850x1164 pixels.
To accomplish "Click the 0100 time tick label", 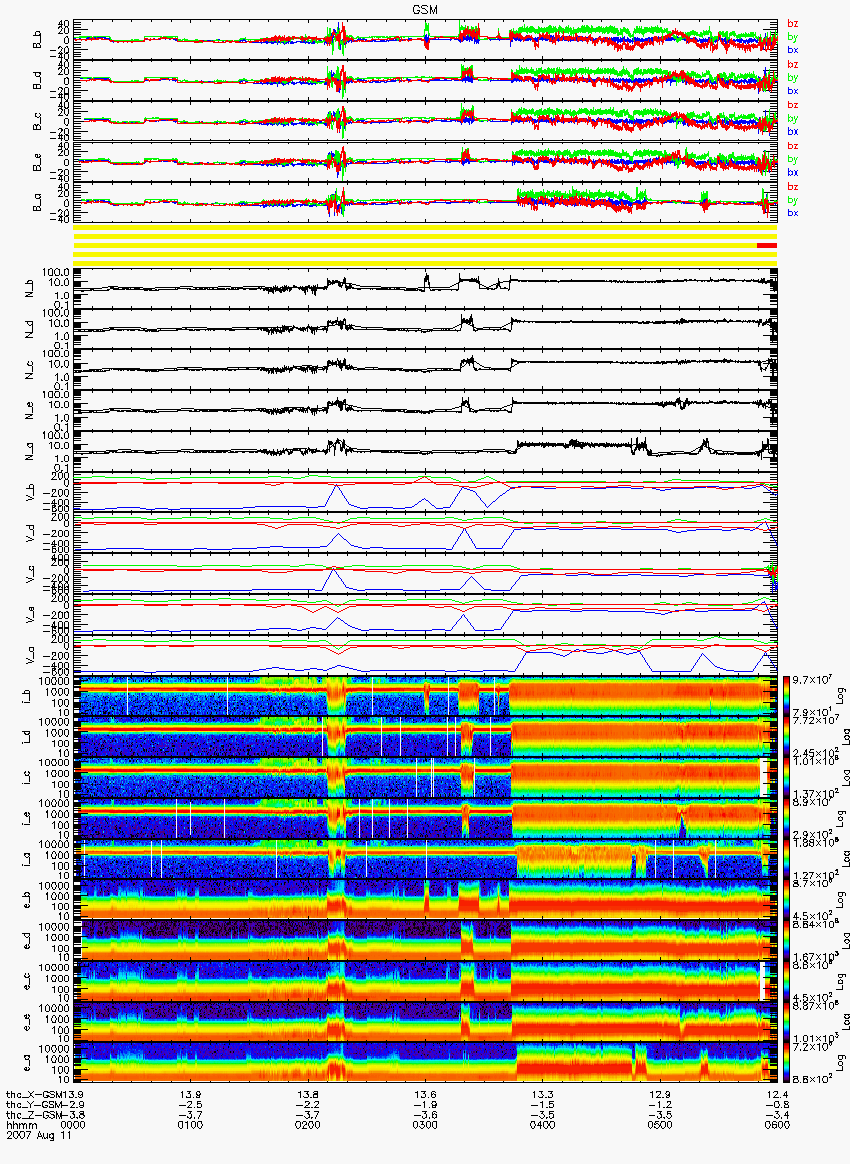I will pos(191,1125).
